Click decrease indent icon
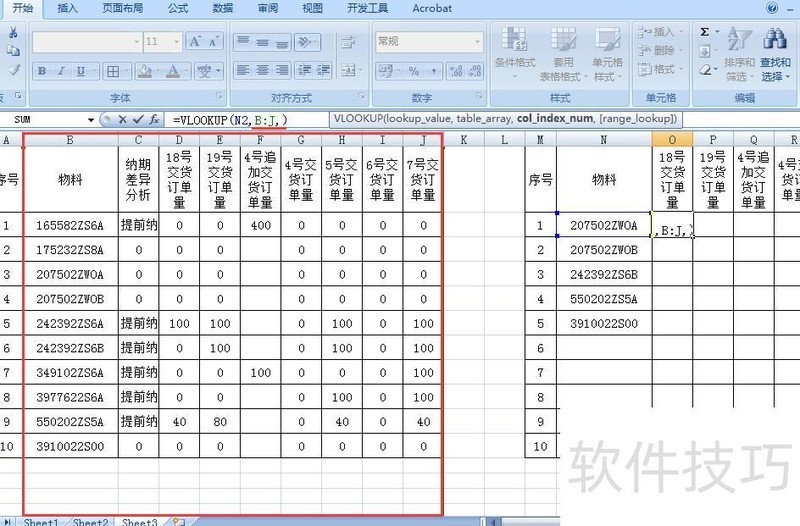The width and height of the screenshot is (800, 526). coord(305,70)
